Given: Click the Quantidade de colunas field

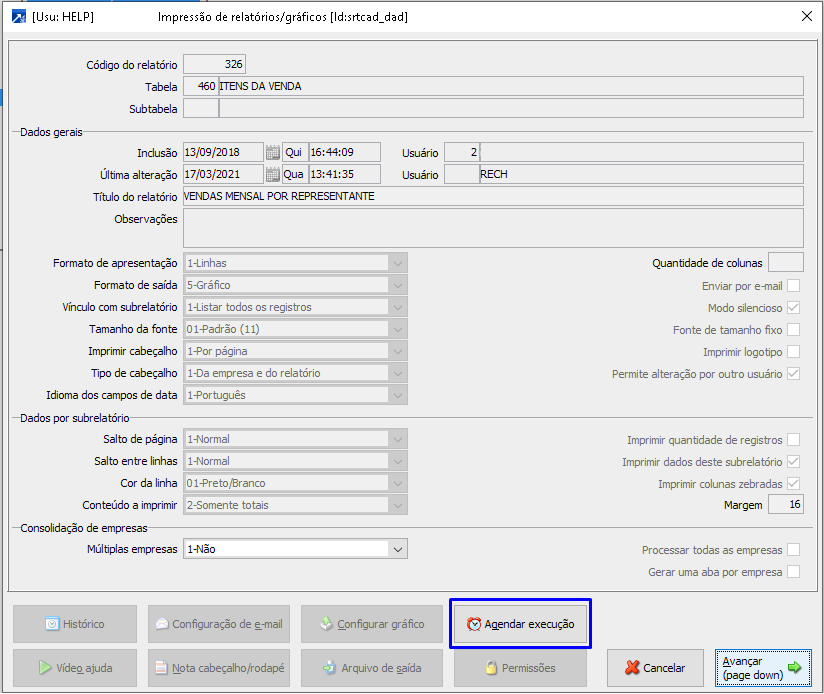Looking at the screenshot, I should click(786, 262).
